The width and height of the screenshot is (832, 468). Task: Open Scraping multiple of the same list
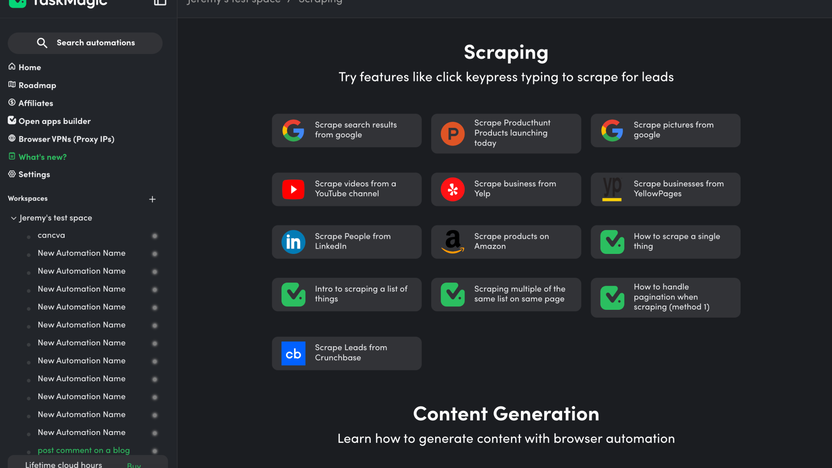click(x=506, y=294)
